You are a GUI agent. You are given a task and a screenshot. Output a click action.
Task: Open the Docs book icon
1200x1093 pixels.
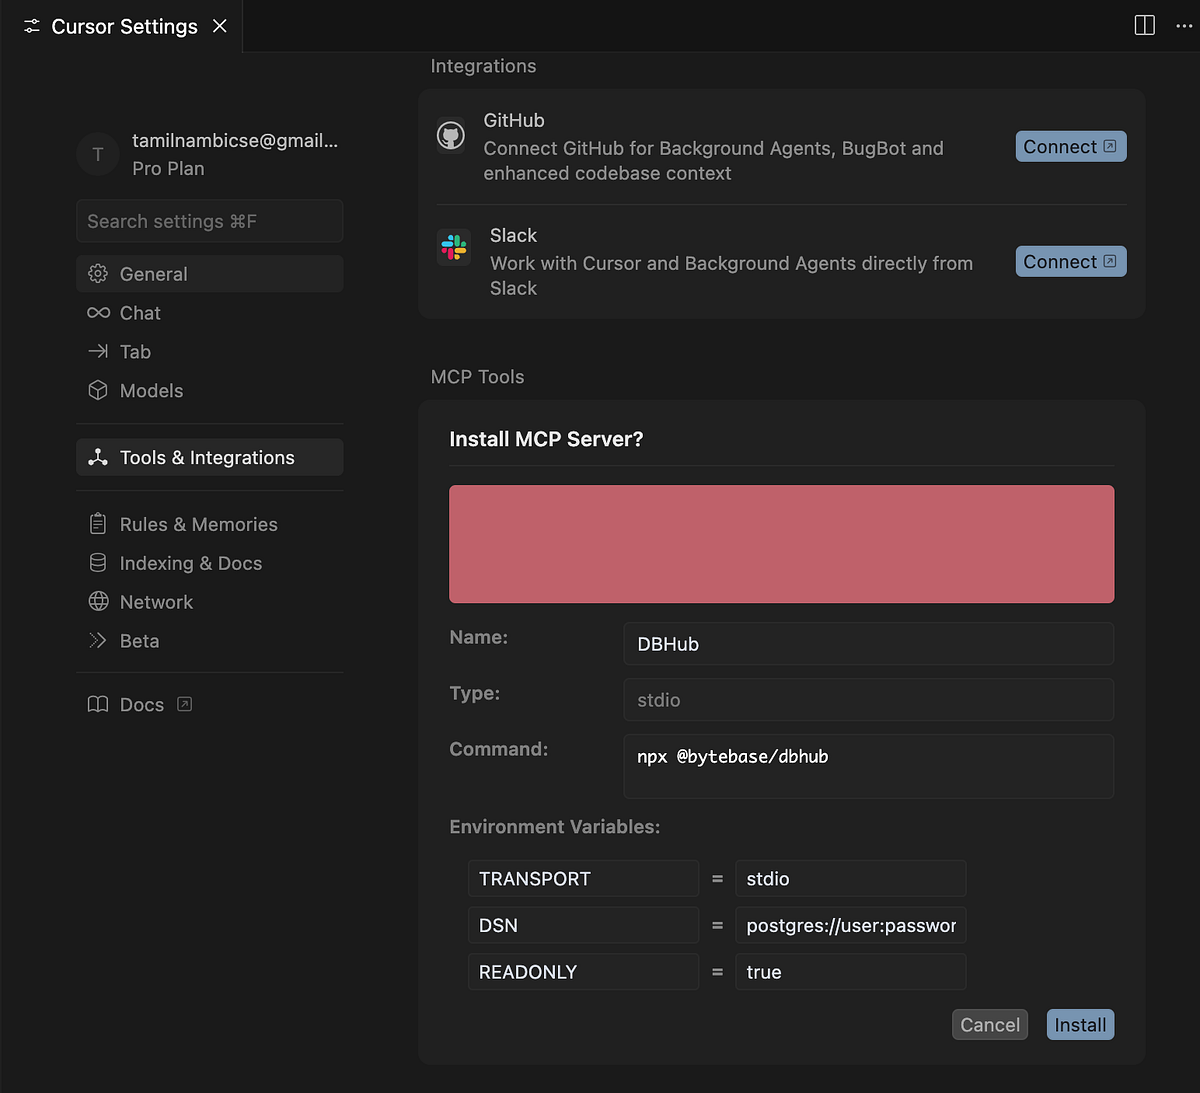point(97,704)
